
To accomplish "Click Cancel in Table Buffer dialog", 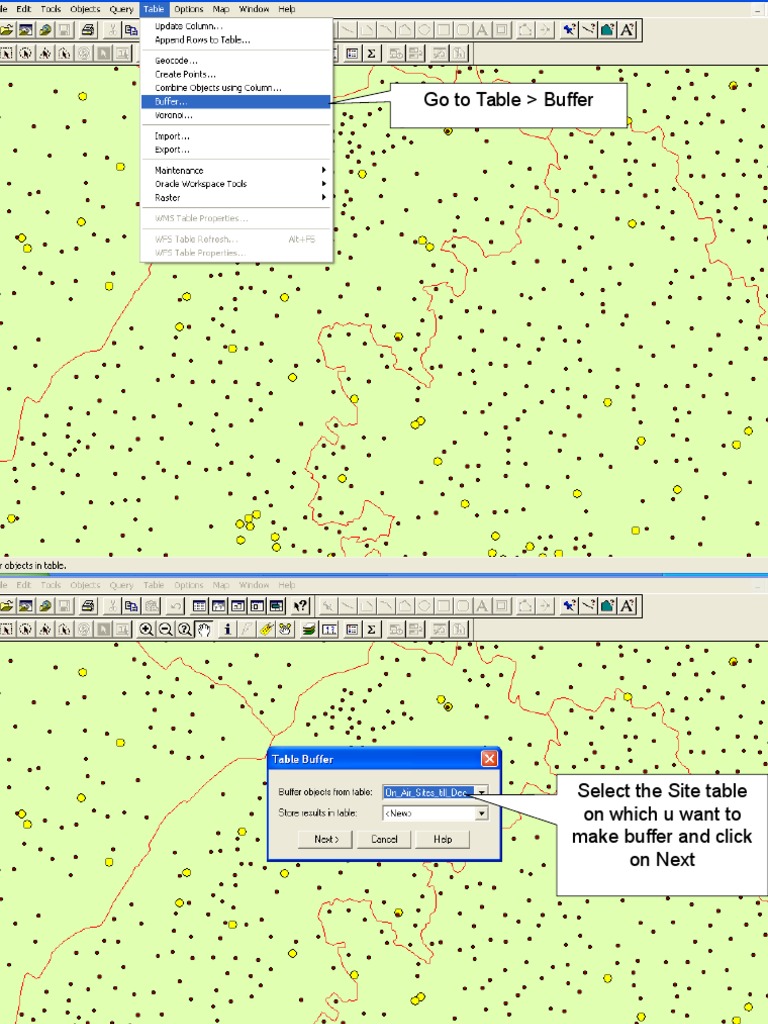I will (384, 839).
